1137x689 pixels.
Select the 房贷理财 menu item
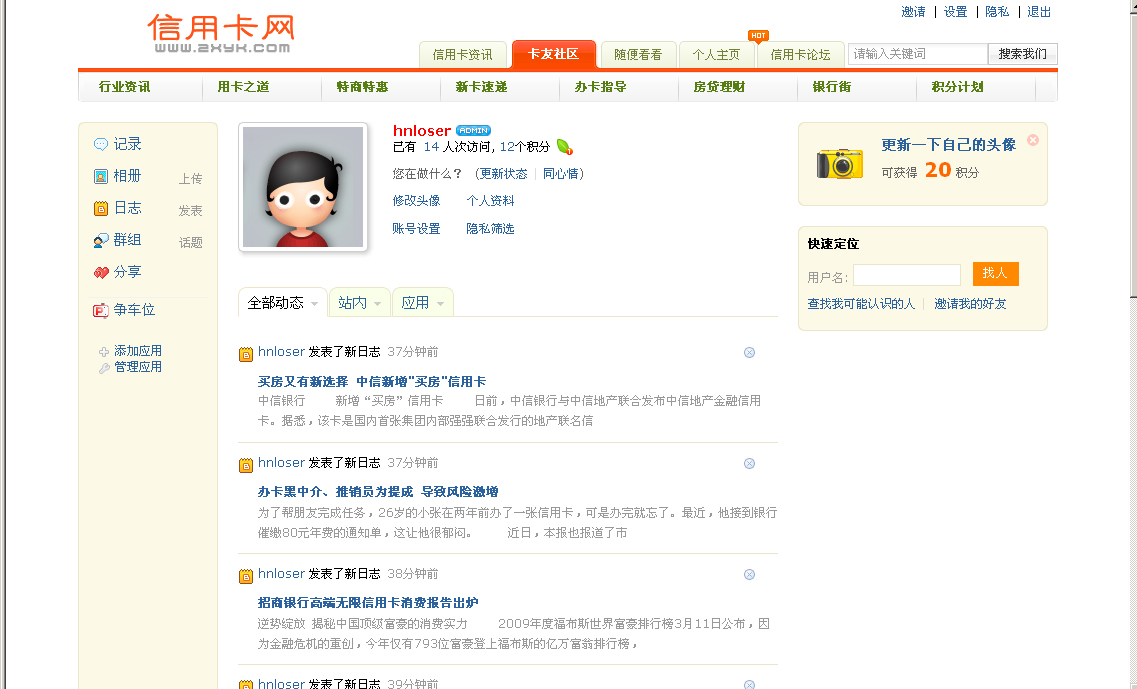719,87
